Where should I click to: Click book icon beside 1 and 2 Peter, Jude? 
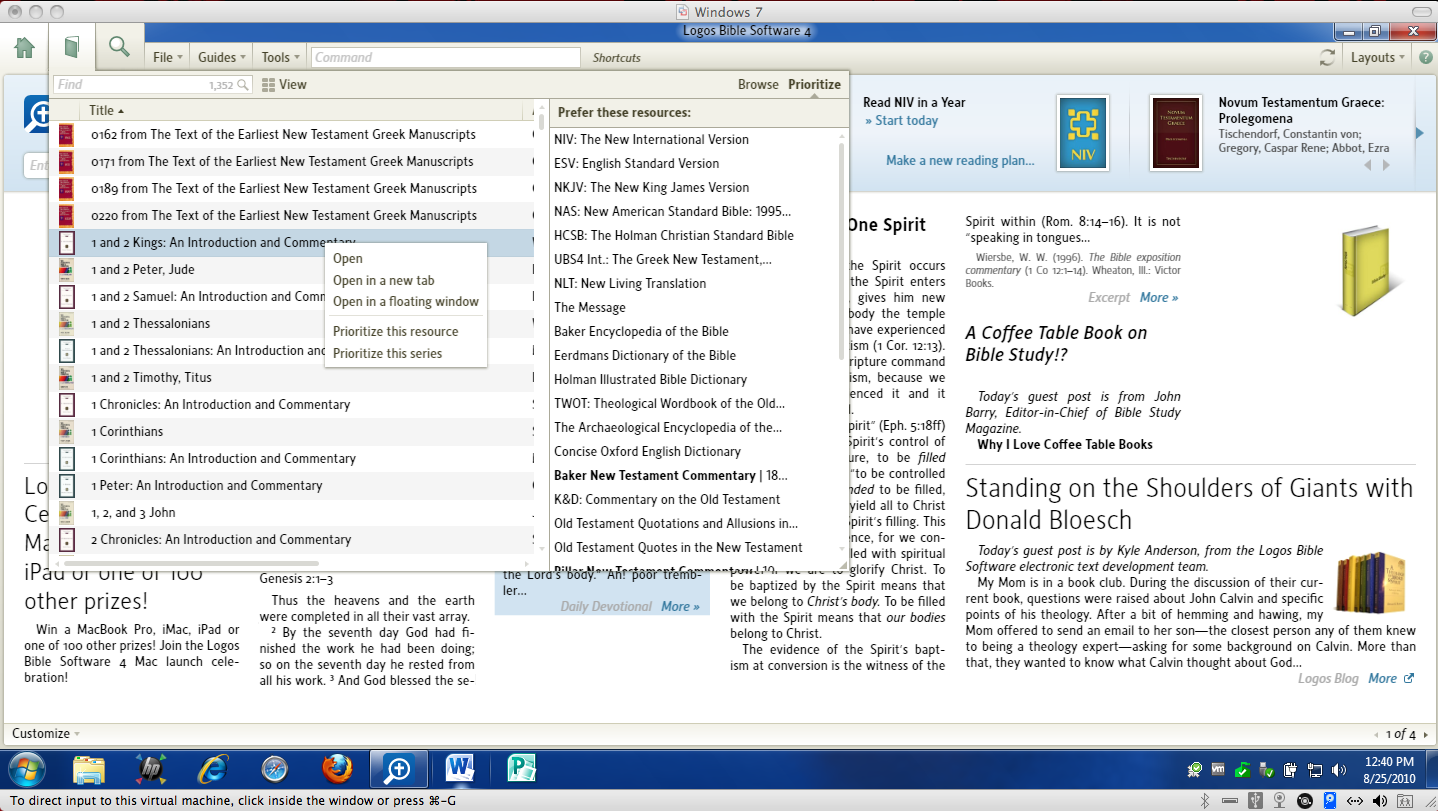[67, 270]
